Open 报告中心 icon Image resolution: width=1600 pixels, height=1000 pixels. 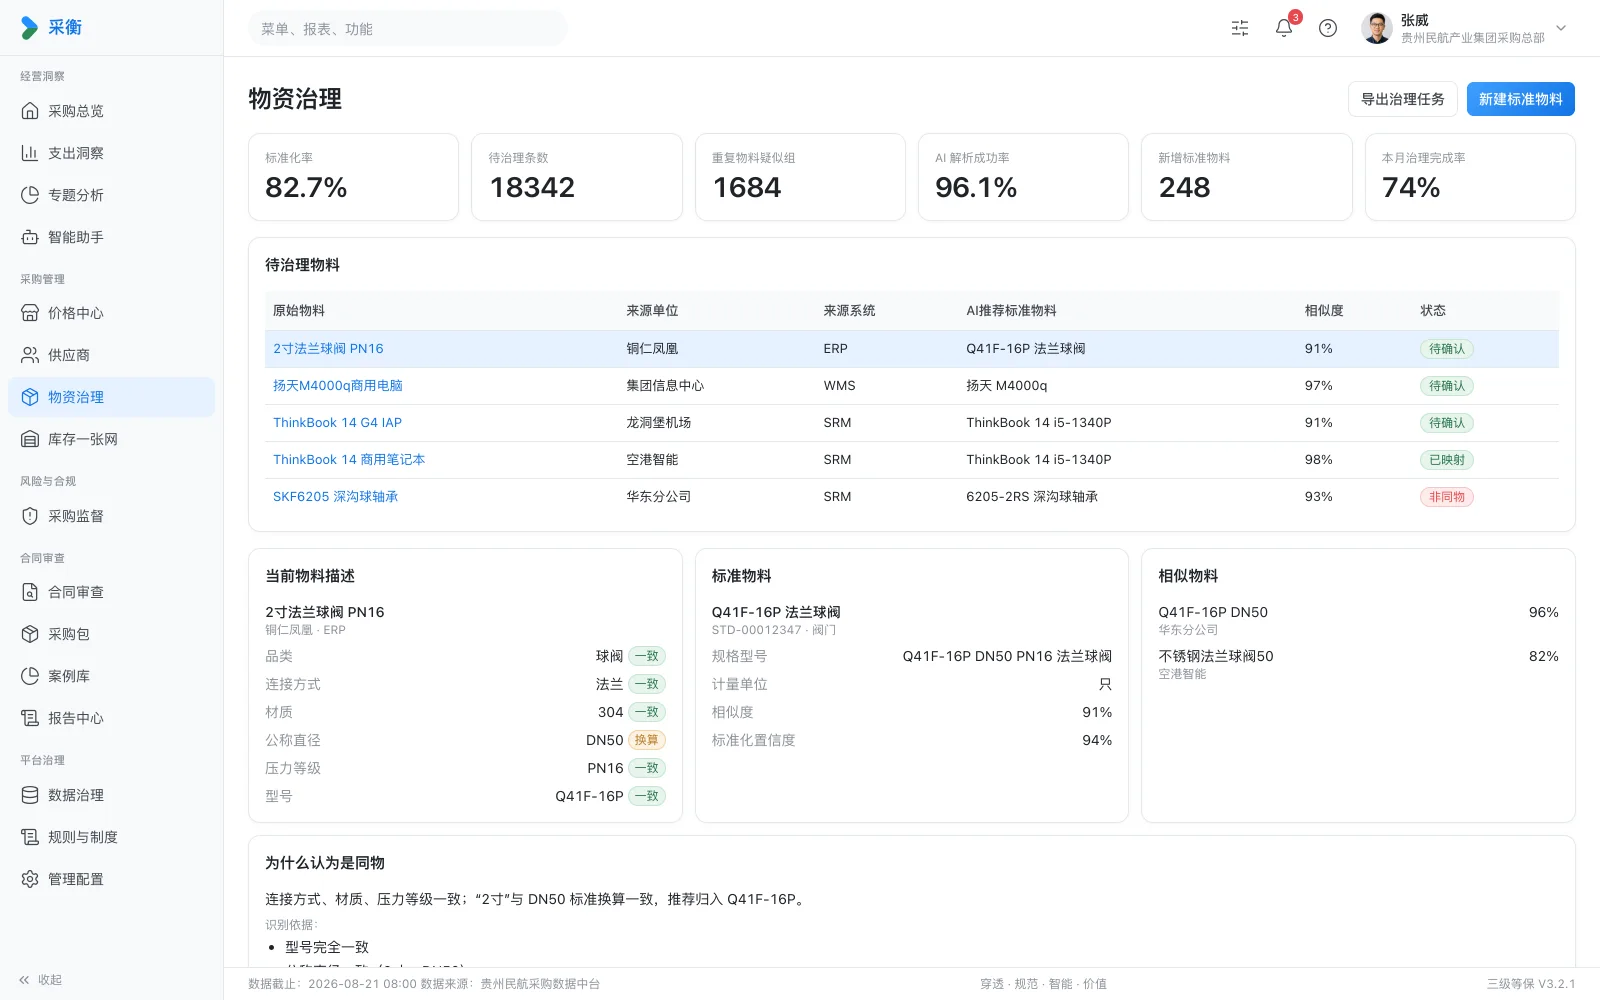click(x=30, y=718)
